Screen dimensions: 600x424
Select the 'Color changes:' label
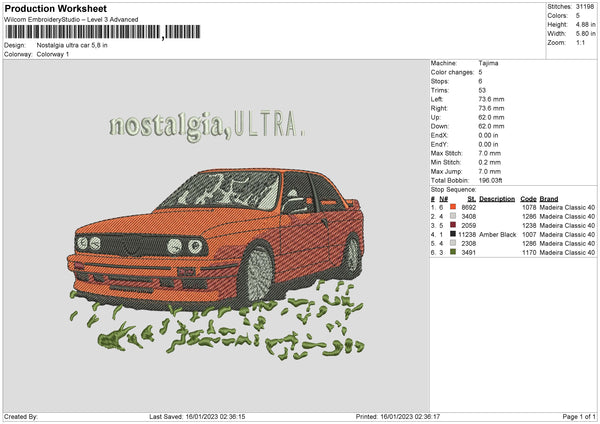452,72
